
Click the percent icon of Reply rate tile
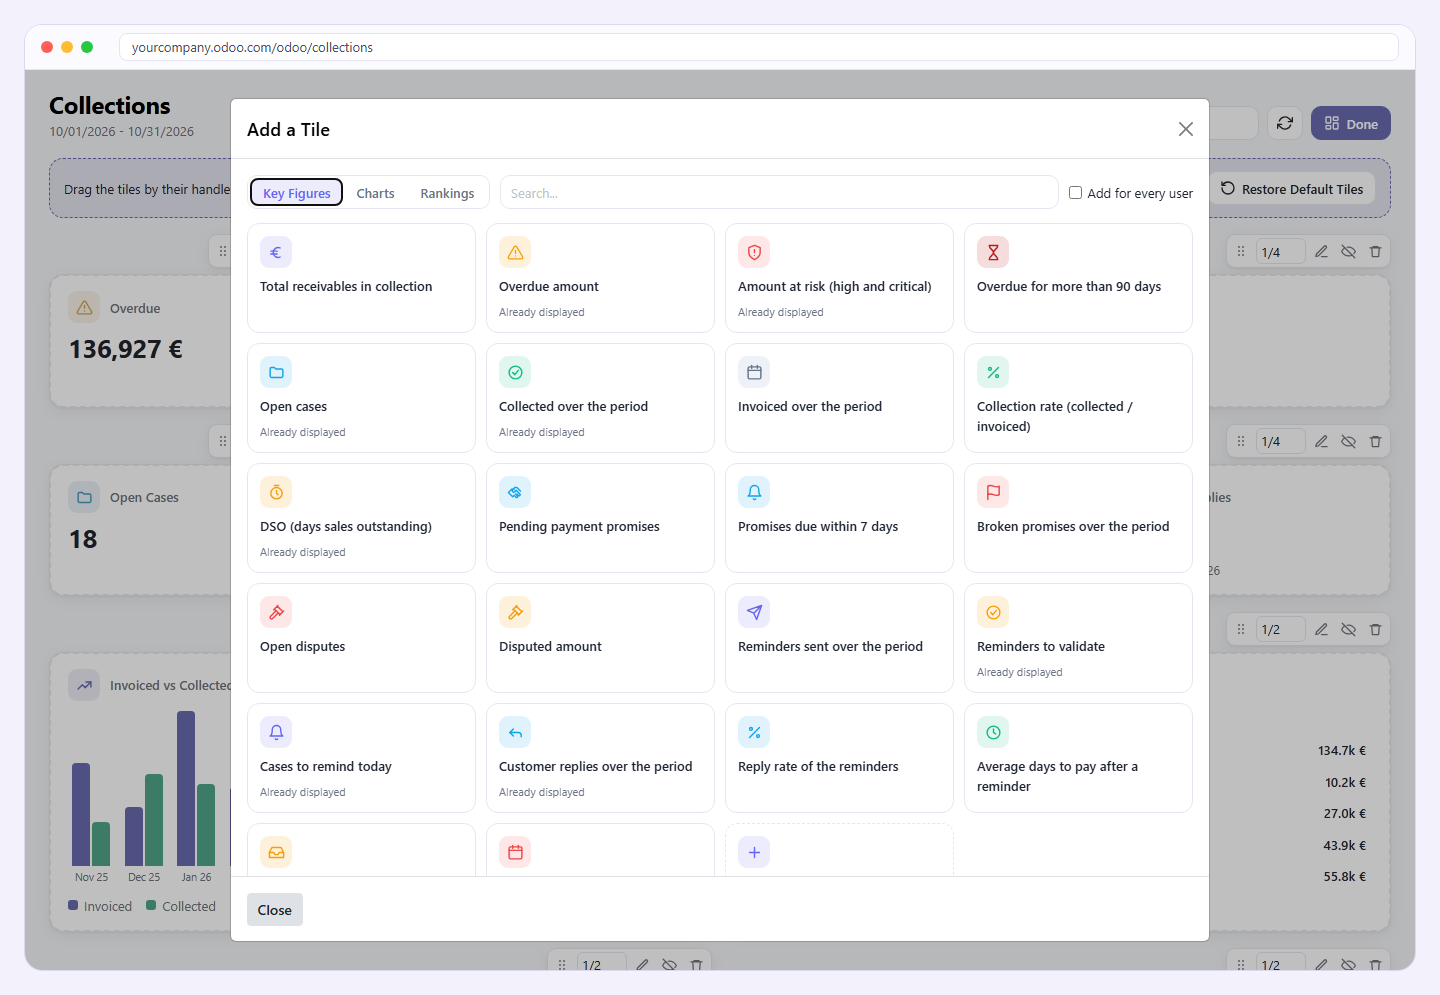[x=754, y=732]
